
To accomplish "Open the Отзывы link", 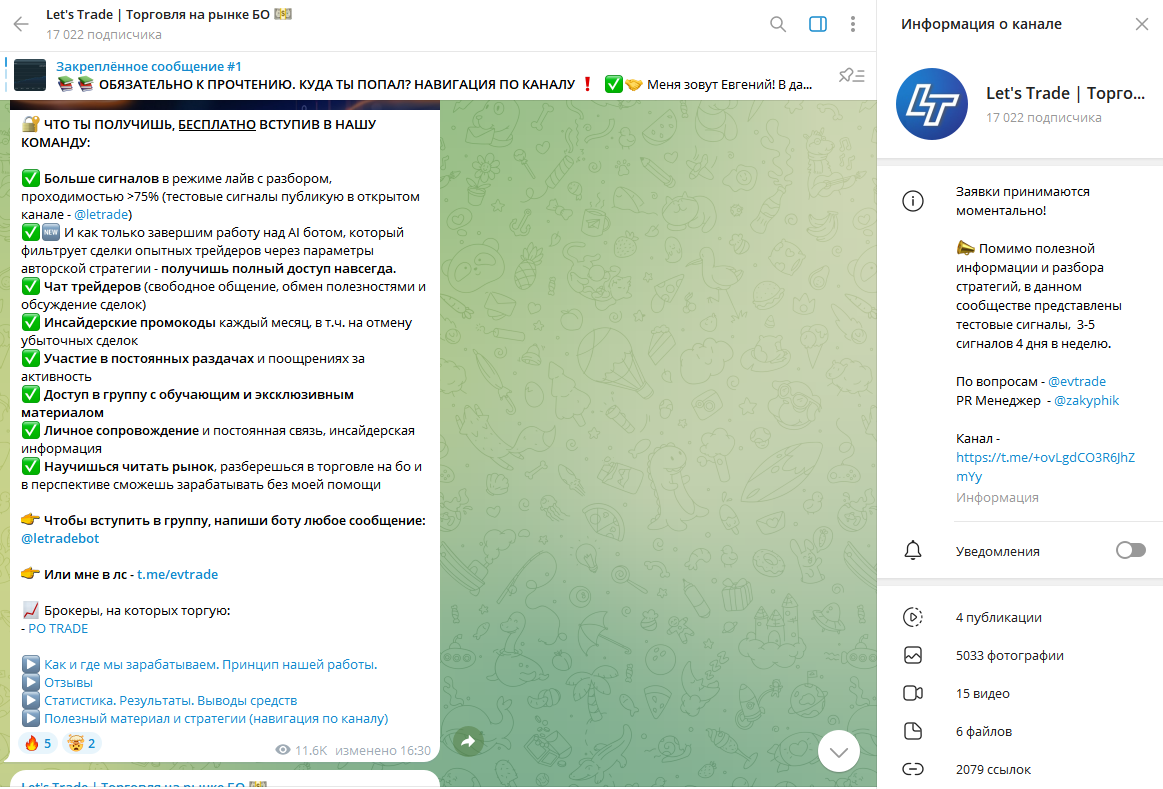I will point(68,682).
